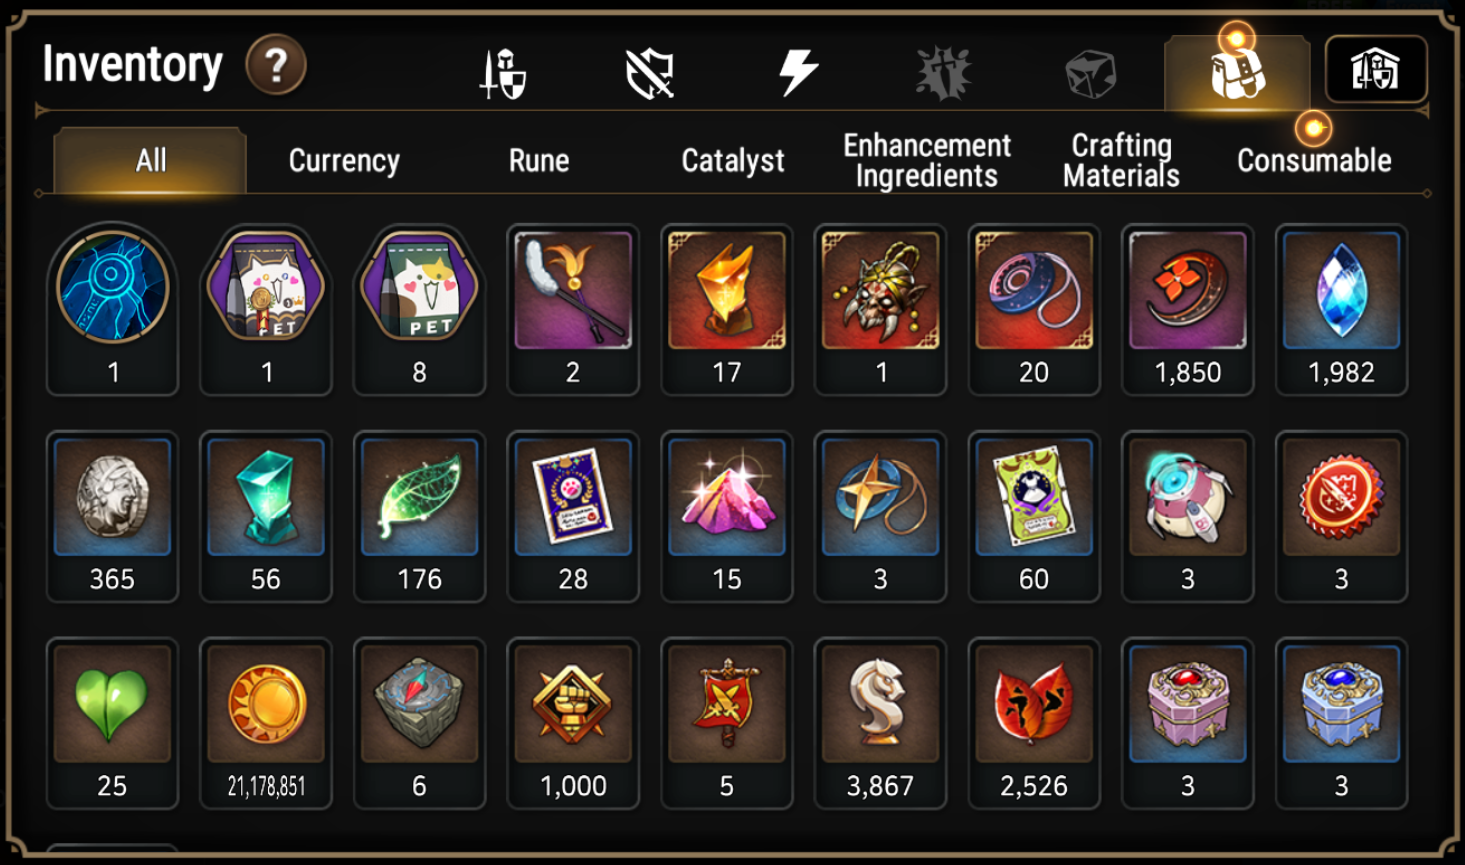Switch to the Currency tab
Viewport: 1465px width, 865px height.
(344, 161)
